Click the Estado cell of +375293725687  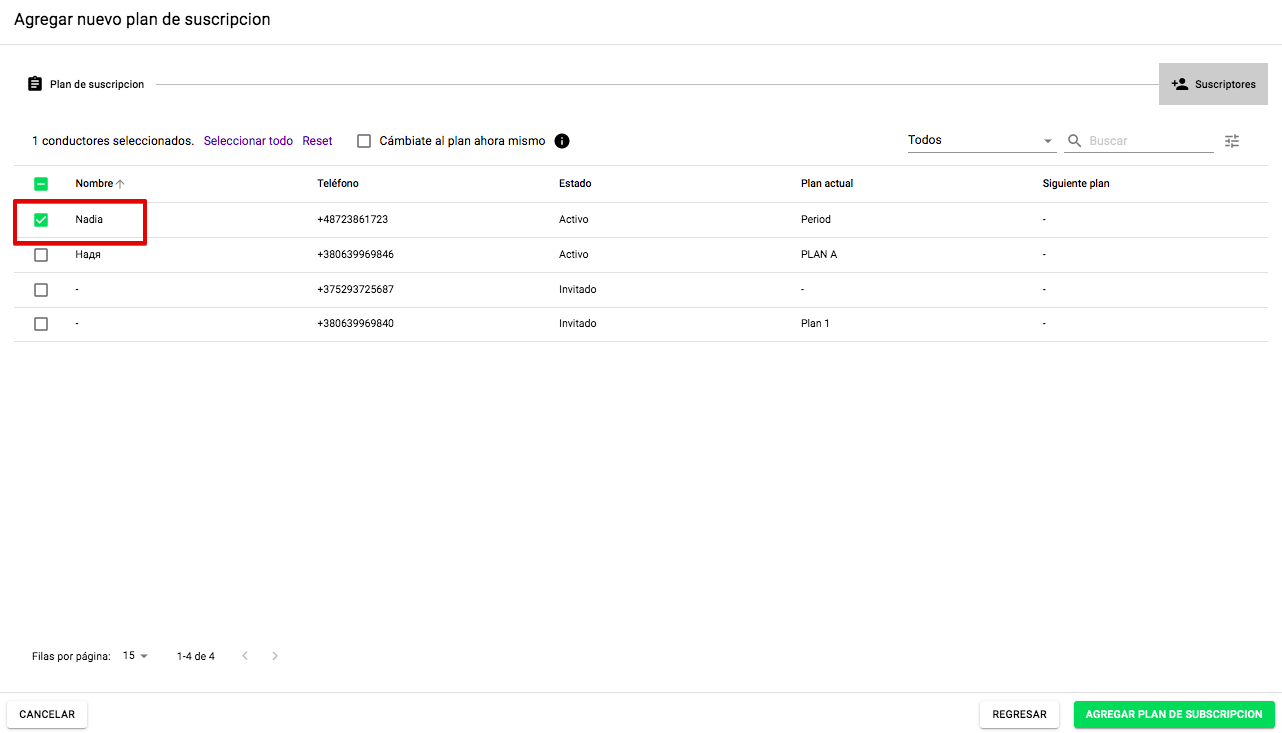(x=578, y=289)
